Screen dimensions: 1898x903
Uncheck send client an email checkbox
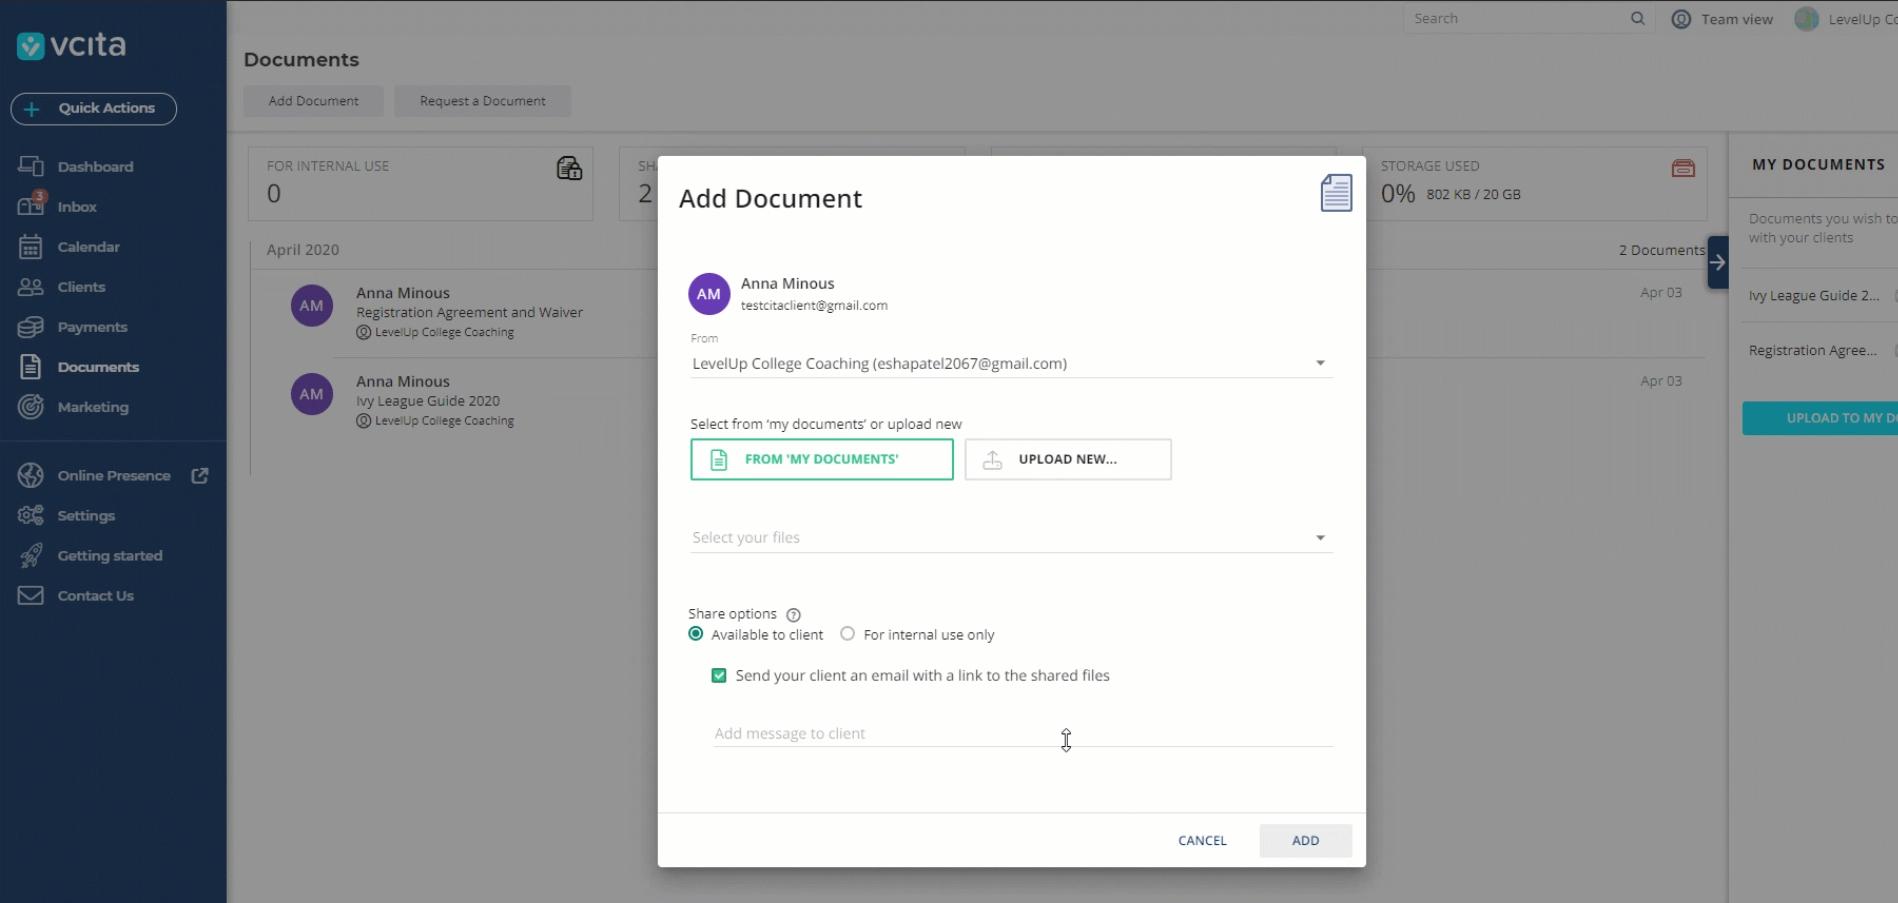click(719, 676)
